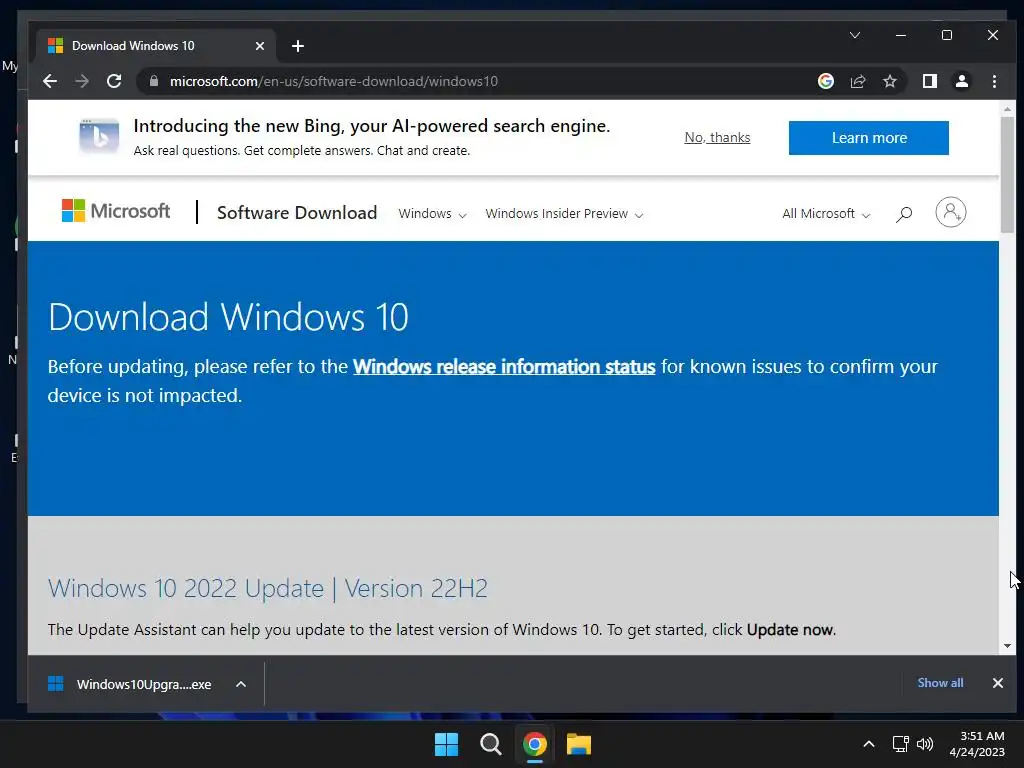The height and width of the screenshot is (768, 1024).
Task: Click the Bing logo in the banner
Action: tap(99, 136)
